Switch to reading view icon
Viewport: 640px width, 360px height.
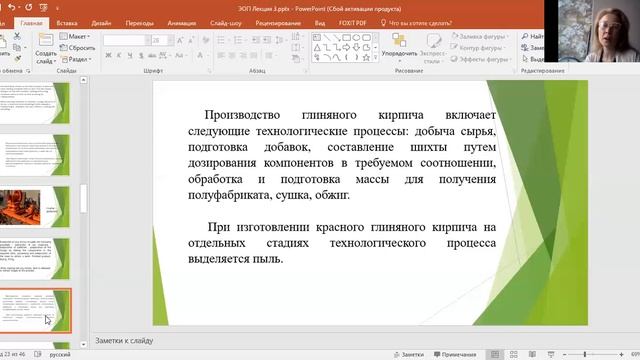(x=532, y=354)
